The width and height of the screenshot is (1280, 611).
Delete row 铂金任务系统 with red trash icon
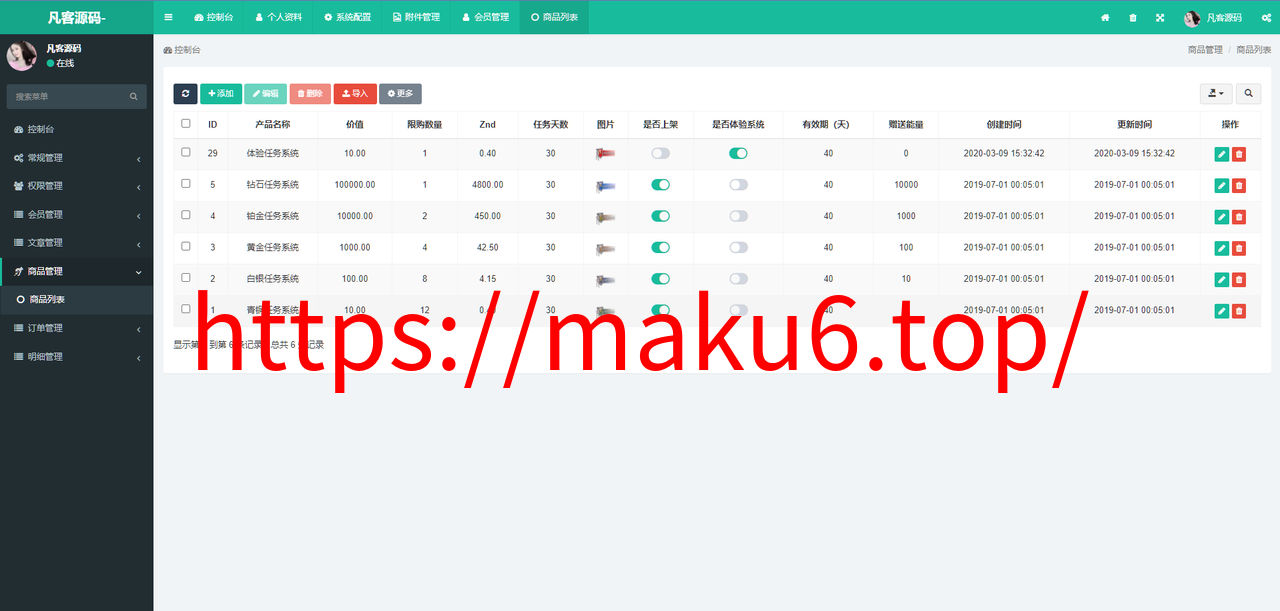click(x=1239, y=217)
